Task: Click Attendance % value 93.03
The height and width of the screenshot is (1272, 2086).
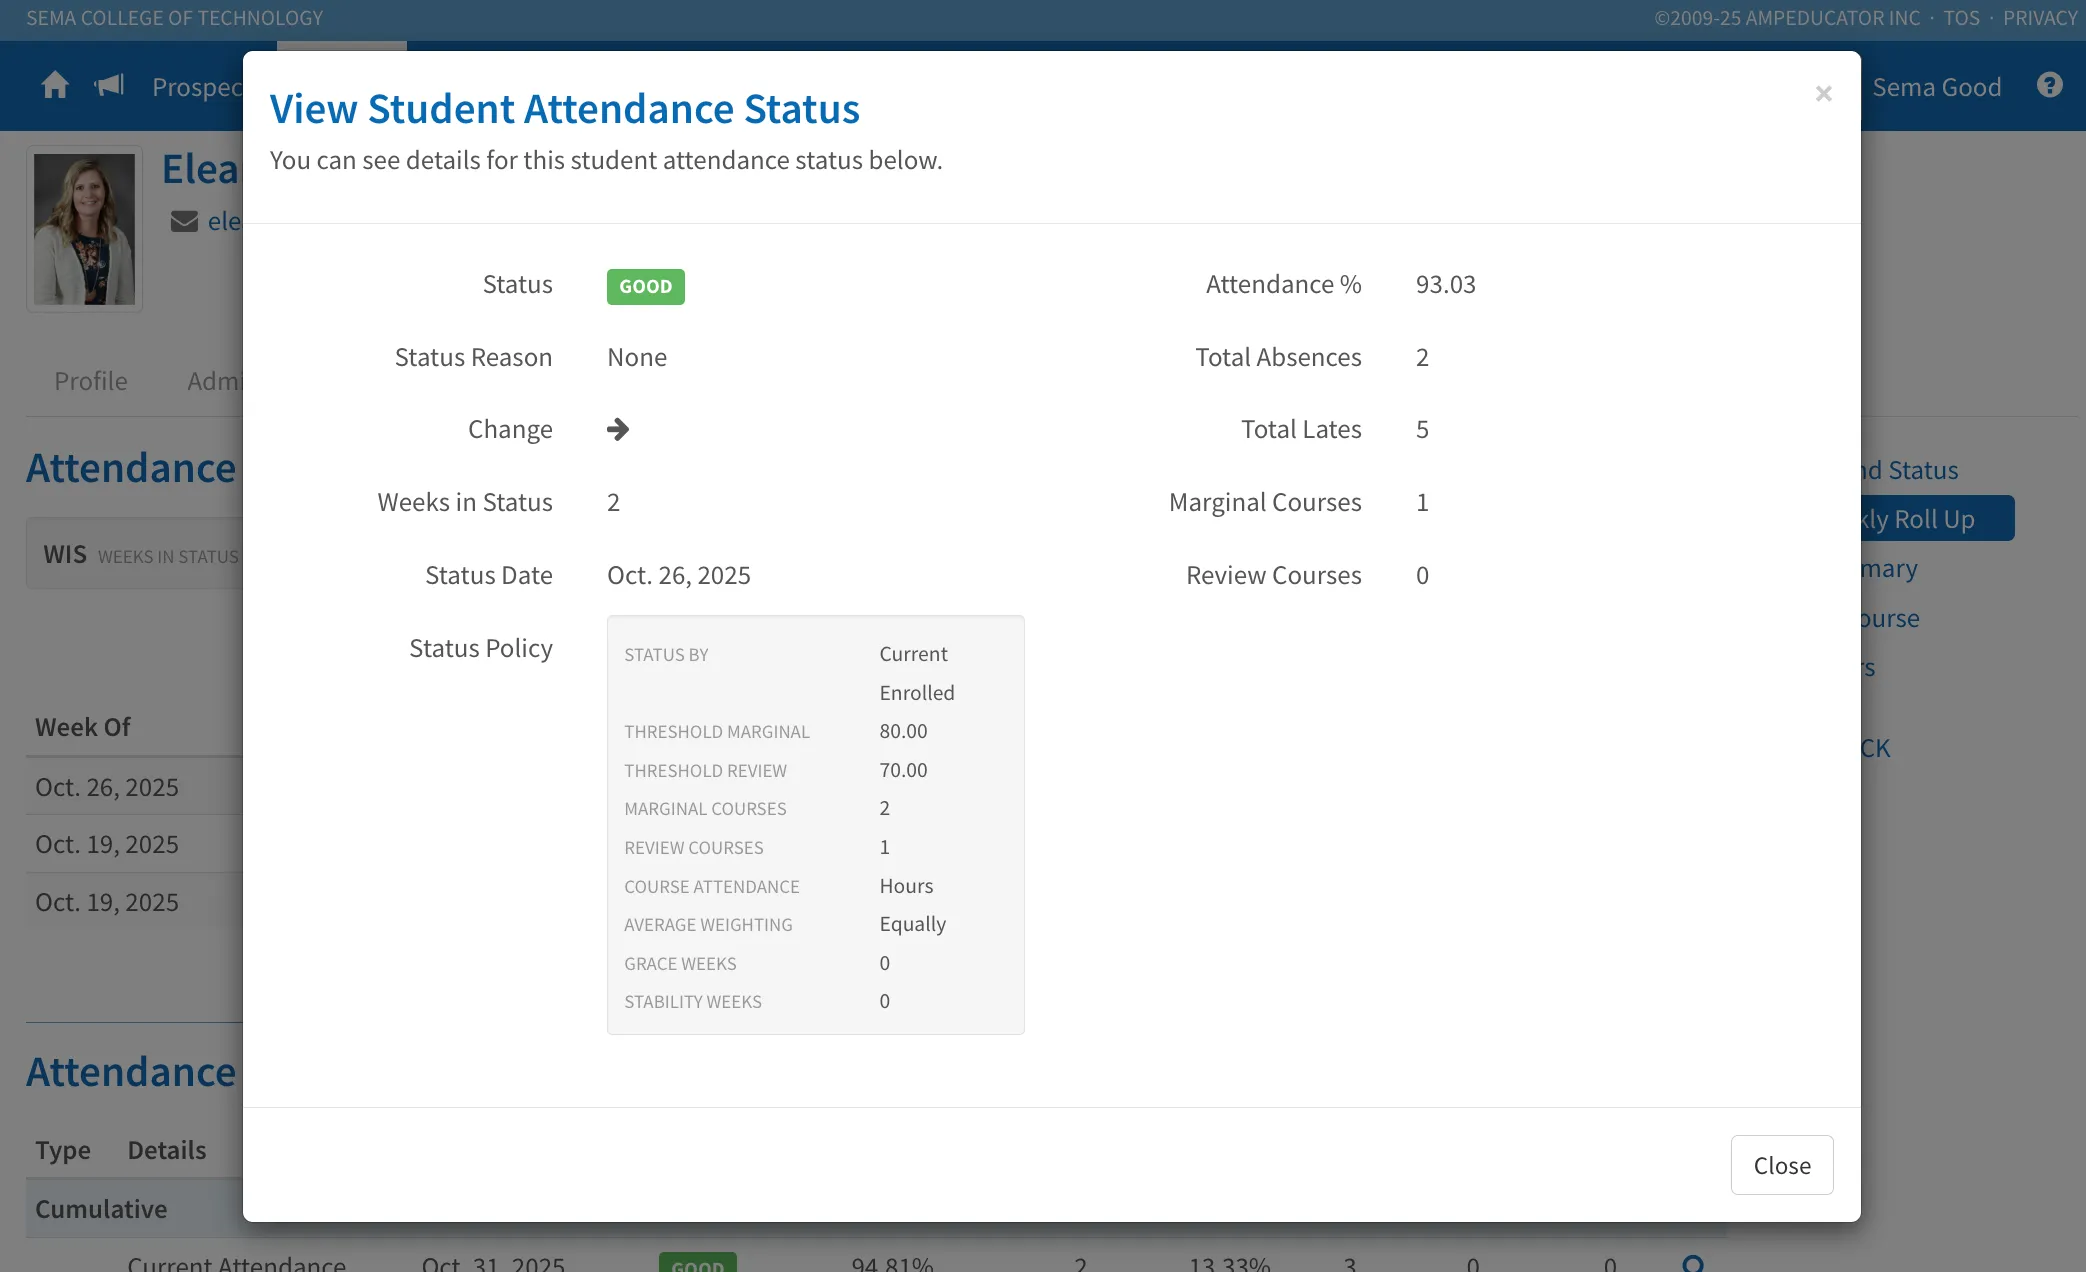Action: (x=1445, y=285)
